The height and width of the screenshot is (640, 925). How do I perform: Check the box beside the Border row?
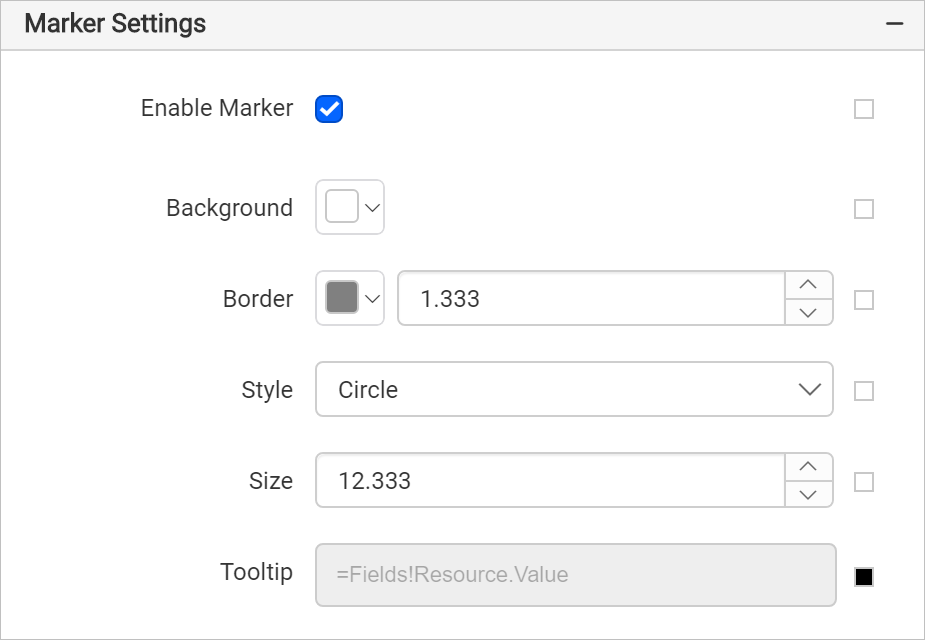[x=863, y=299]
